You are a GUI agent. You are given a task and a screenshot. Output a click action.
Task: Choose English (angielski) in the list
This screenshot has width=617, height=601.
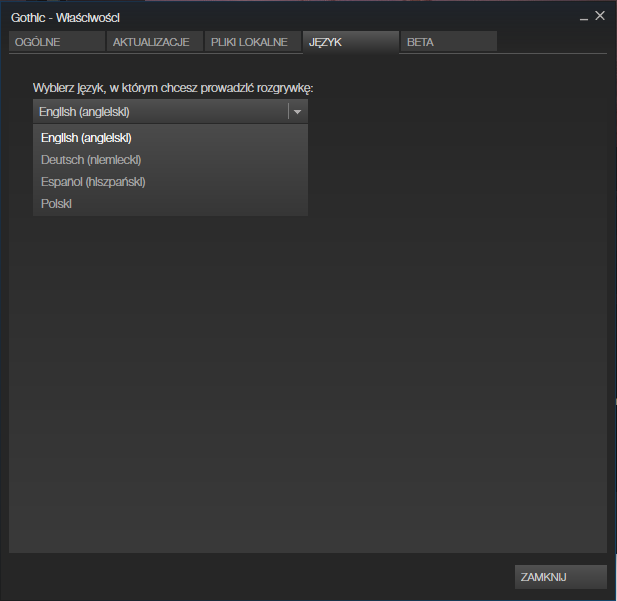coord(170,138)
